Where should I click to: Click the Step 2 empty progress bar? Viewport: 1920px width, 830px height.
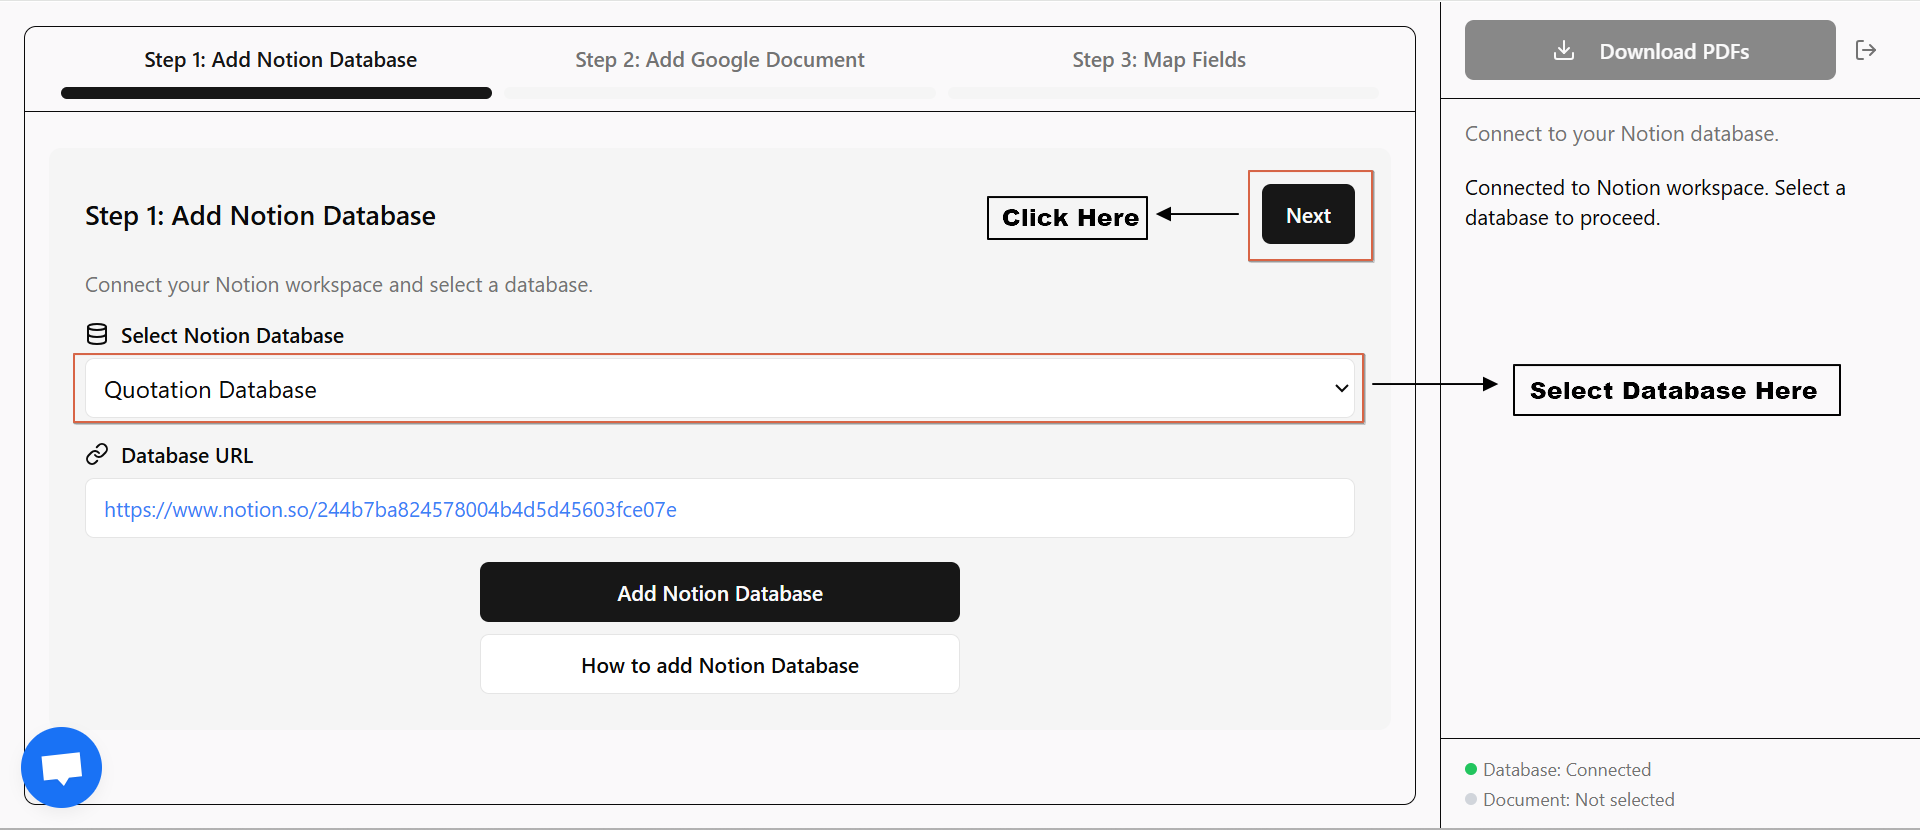719,93
